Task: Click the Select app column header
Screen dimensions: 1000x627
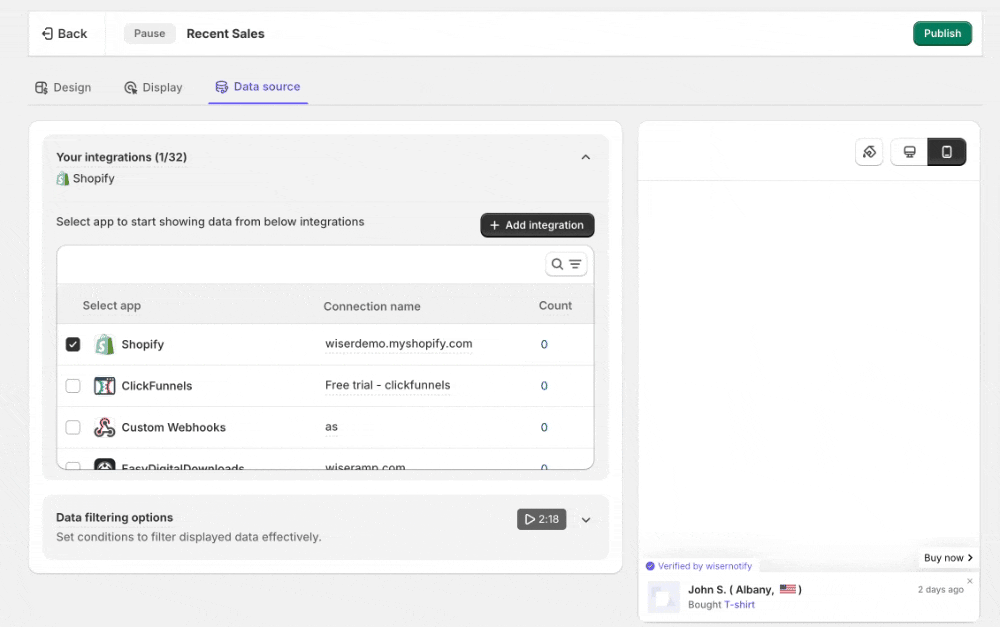Action: click(x=112, y=306)
